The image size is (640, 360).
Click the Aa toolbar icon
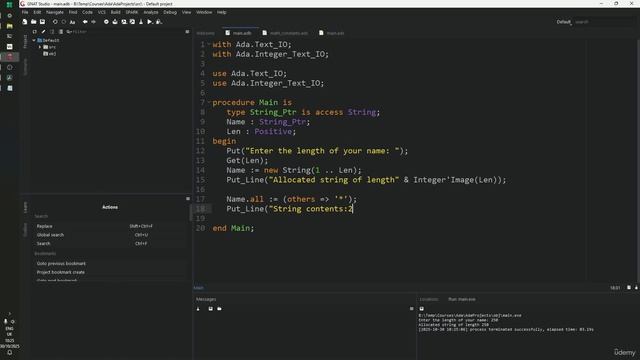tap(72, 22)
